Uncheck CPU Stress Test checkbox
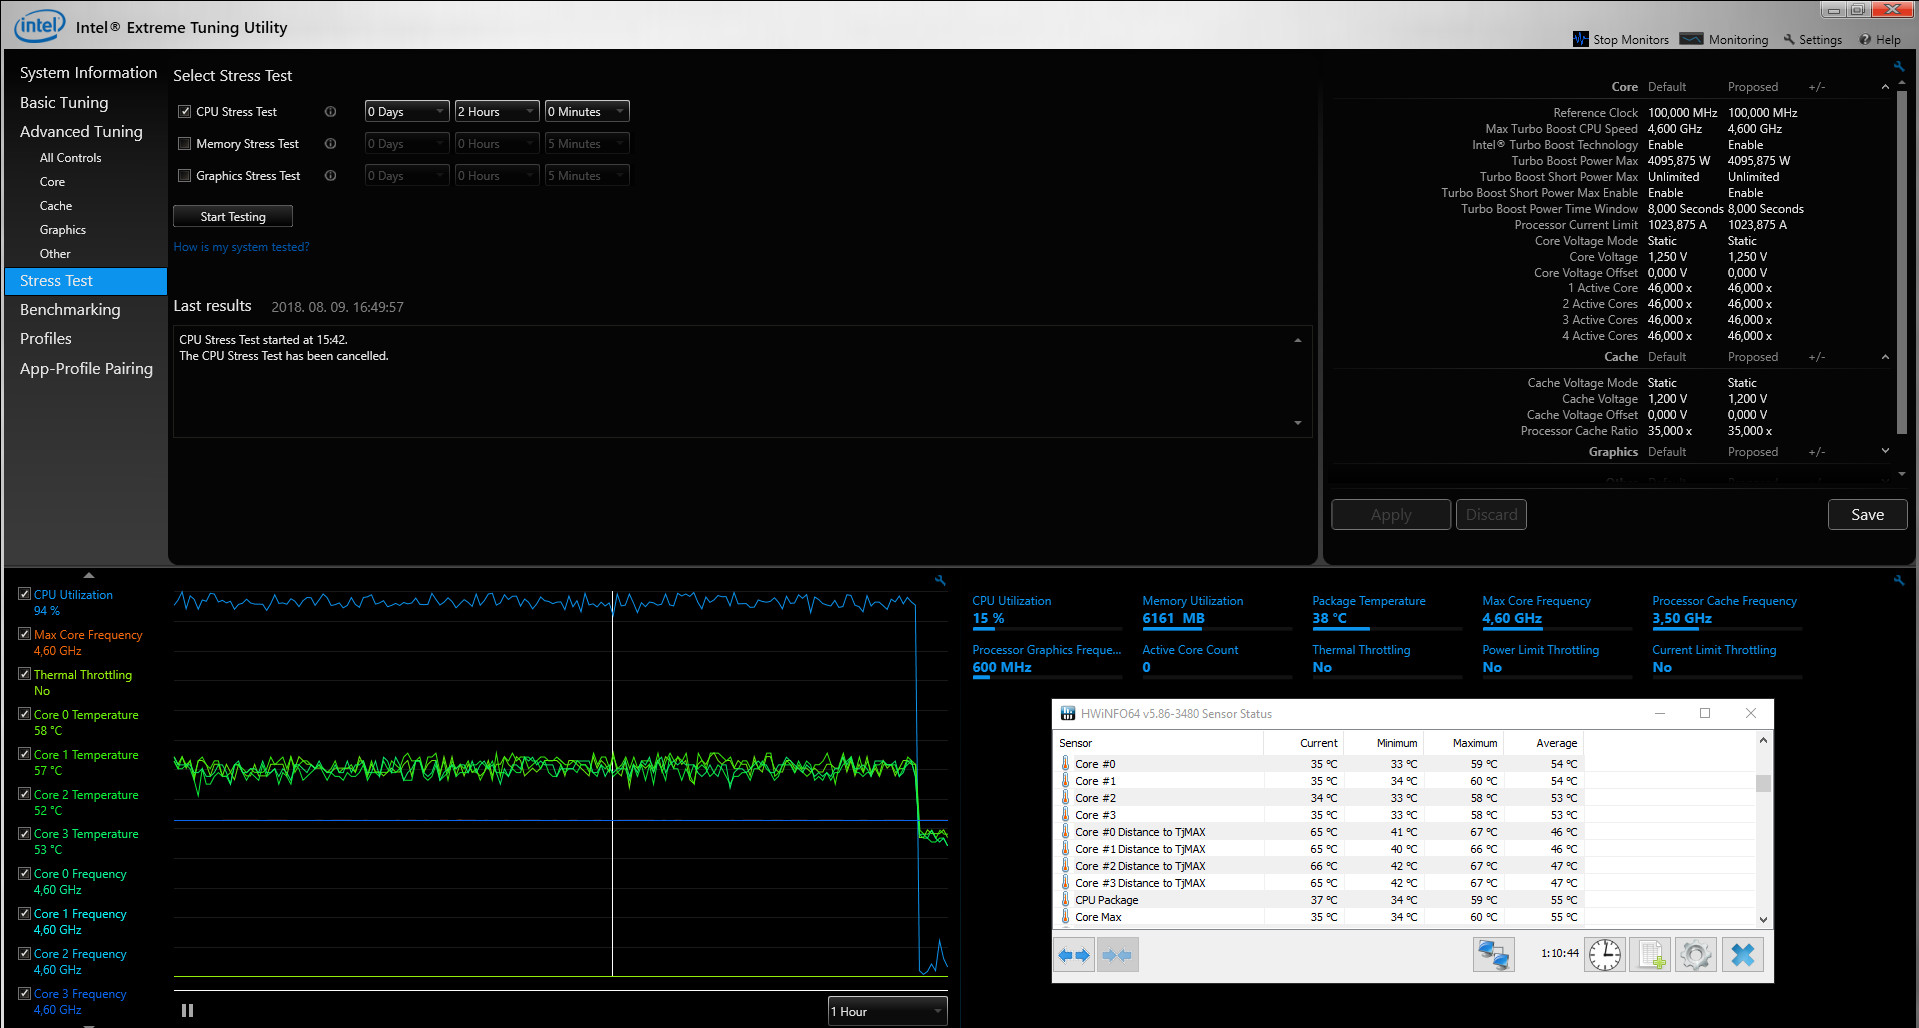The height and width of the screenshot is (1028, 1919). (184, 112)
